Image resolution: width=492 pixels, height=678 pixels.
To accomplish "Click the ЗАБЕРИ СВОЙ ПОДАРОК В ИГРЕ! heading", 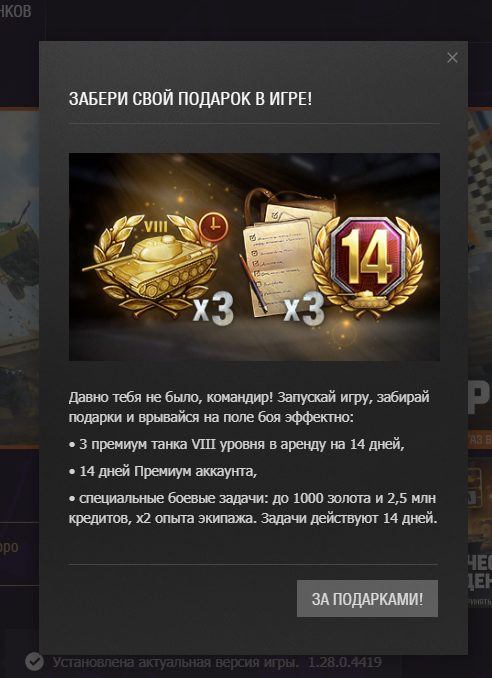I will pos(190,99).
